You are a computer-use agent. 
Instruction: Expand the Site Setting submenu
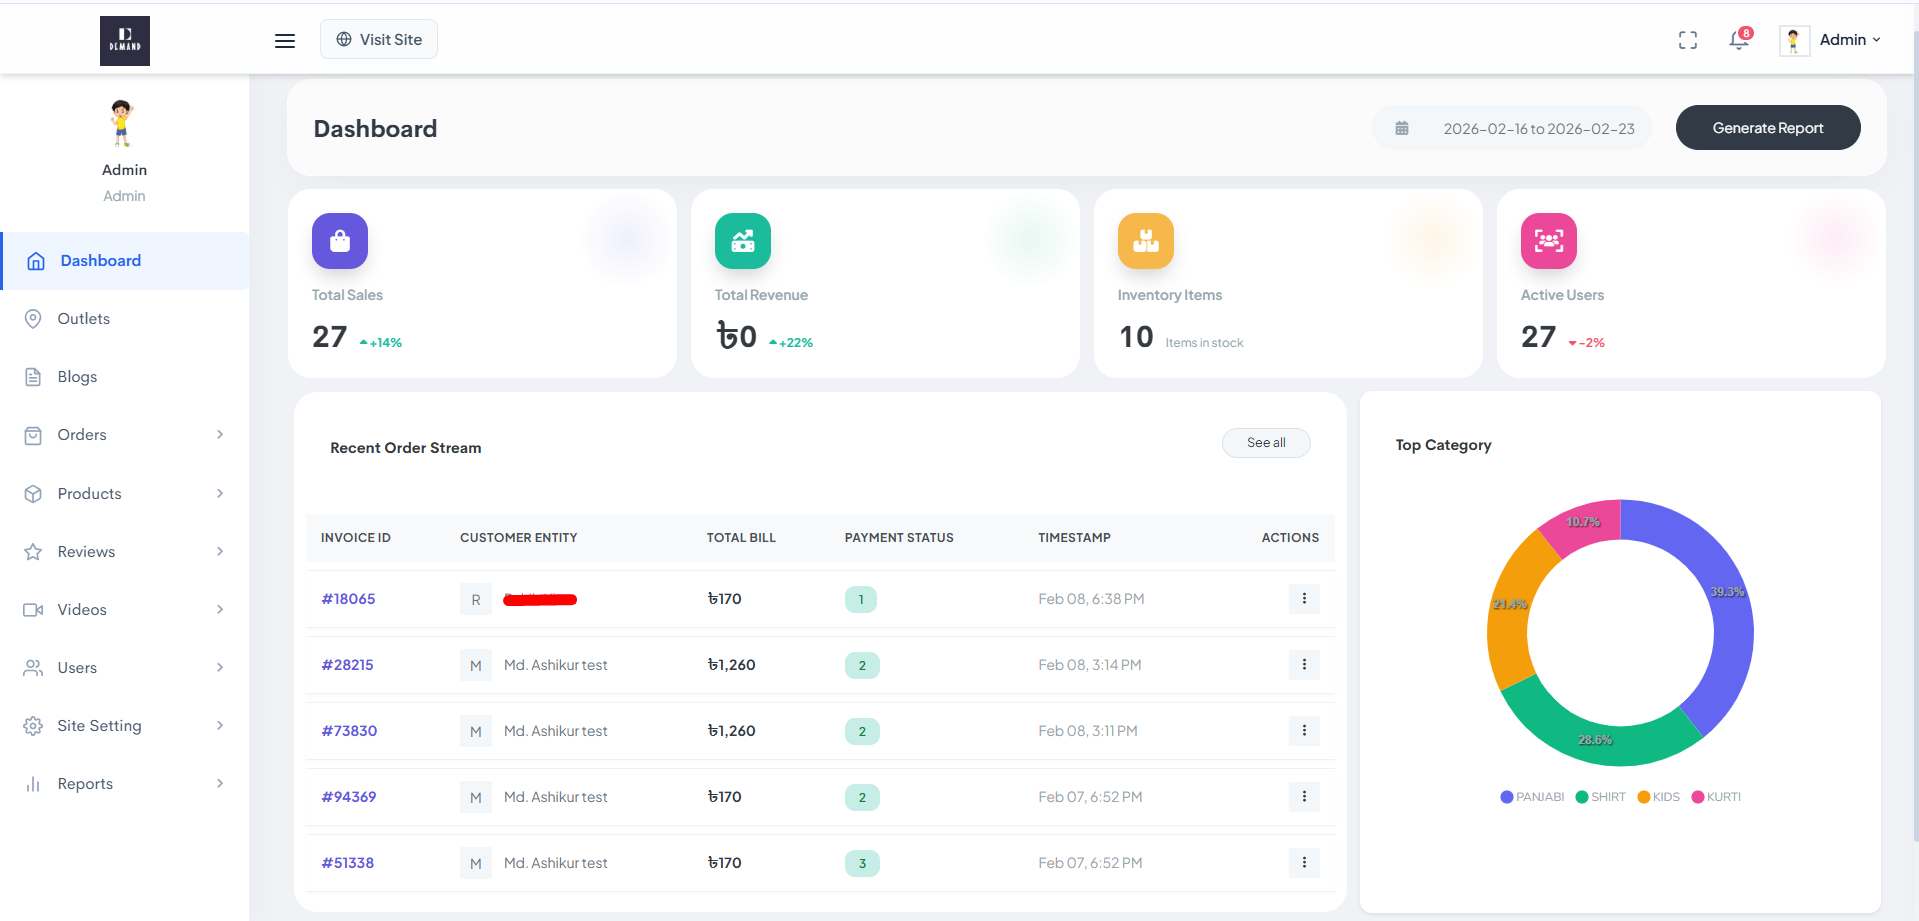125,726
